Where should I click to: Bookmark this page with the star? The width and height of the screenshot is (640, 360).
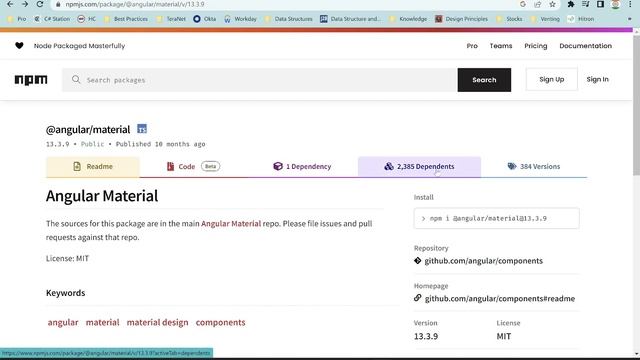(x=552, y=4)
